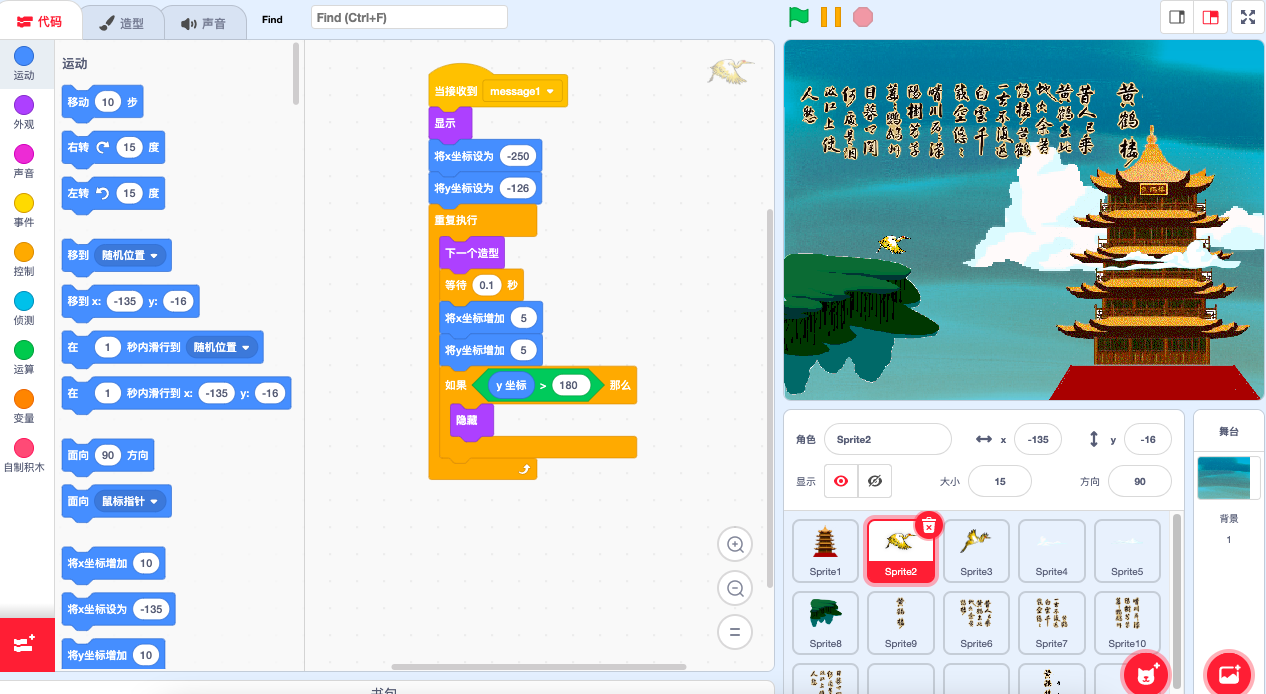Pause the project with the orange pause icon
Screen dimensions: 1266x694
pos(830,17)
